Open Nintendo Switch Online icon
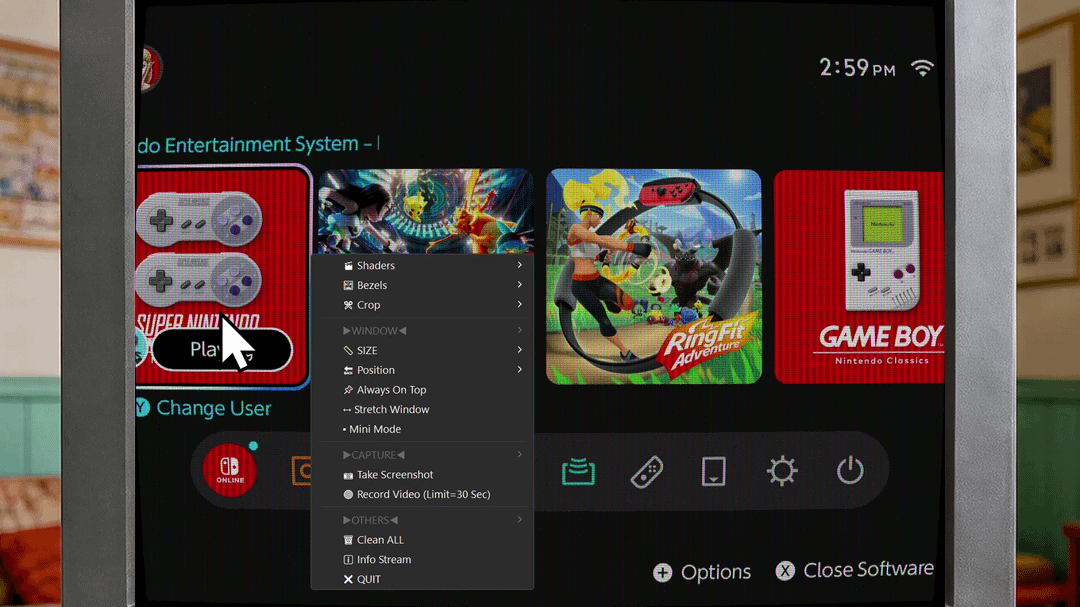The height and width of the screenshot is (607, 1080). click(229, 470)
